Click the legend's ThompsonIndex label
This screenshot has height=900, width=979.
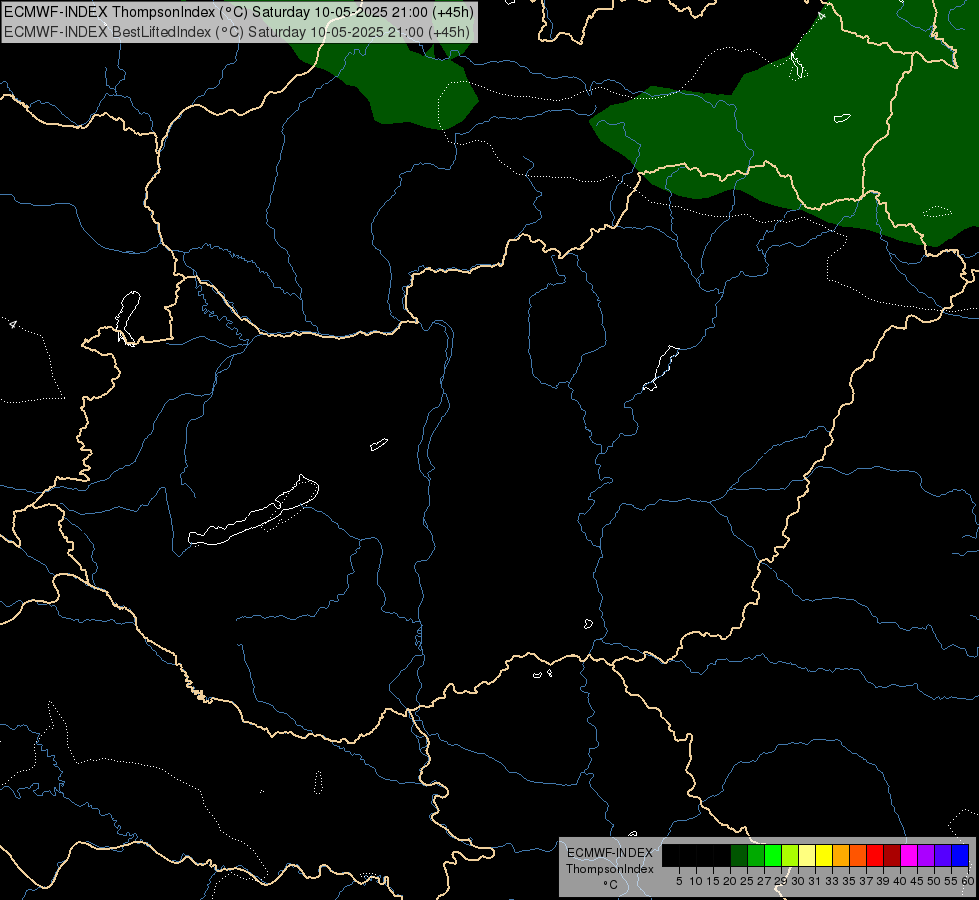[x=610, y=869]
